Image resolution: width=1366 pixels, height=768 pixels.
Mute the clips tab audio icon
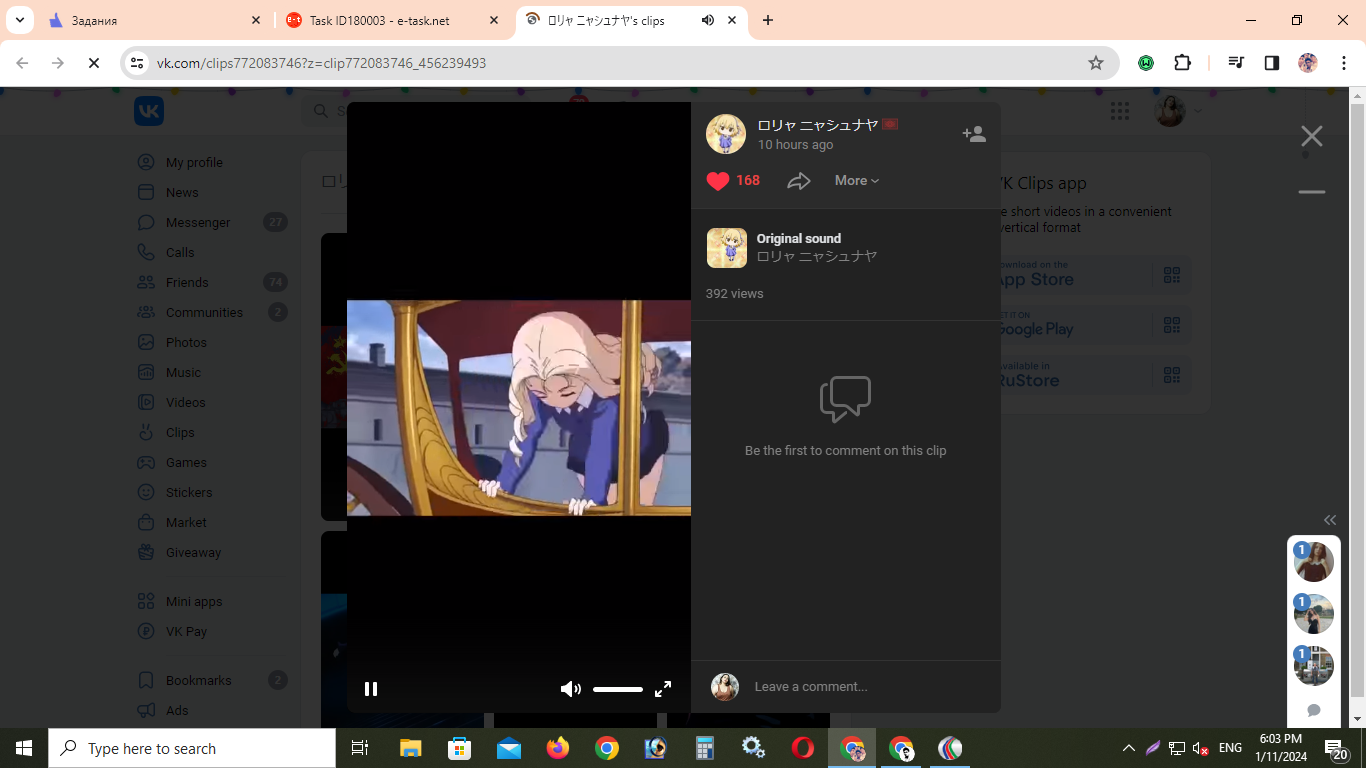point(708,20)
